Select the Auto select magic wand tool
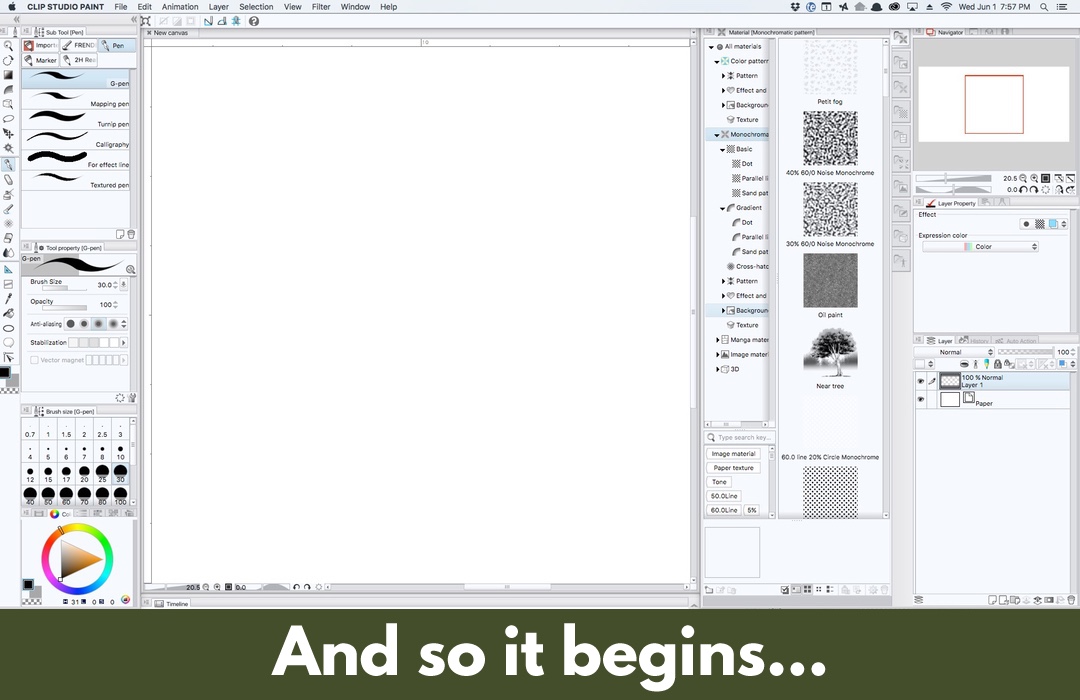This screenshot has height=700, width=1080. coord(8,148)
